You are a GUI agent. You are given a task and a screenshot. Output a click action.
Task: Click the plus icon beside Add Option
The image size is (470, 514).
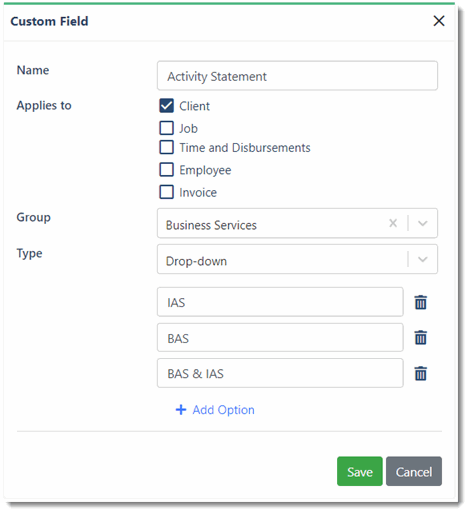click(181, 410)
